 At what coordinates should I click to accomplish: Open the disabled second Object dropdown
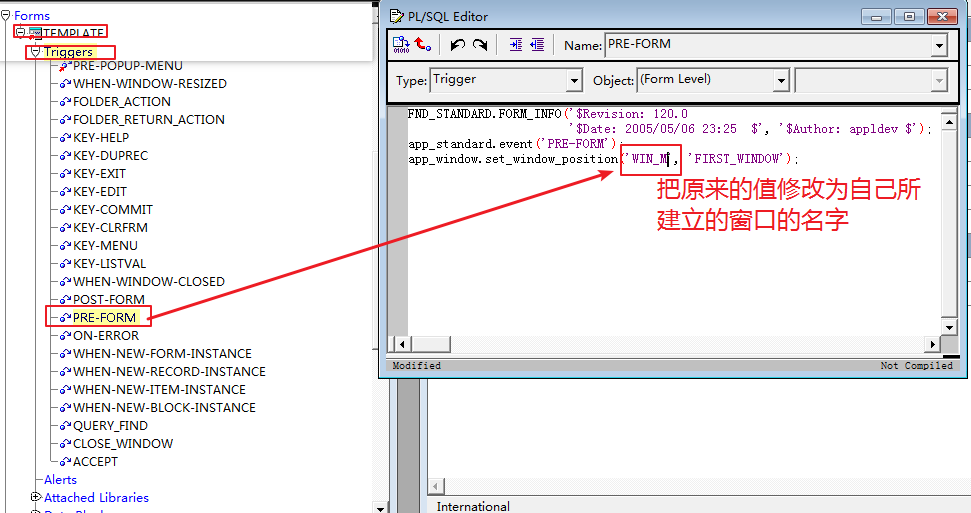pyautogui.click(x=939, y=80)
